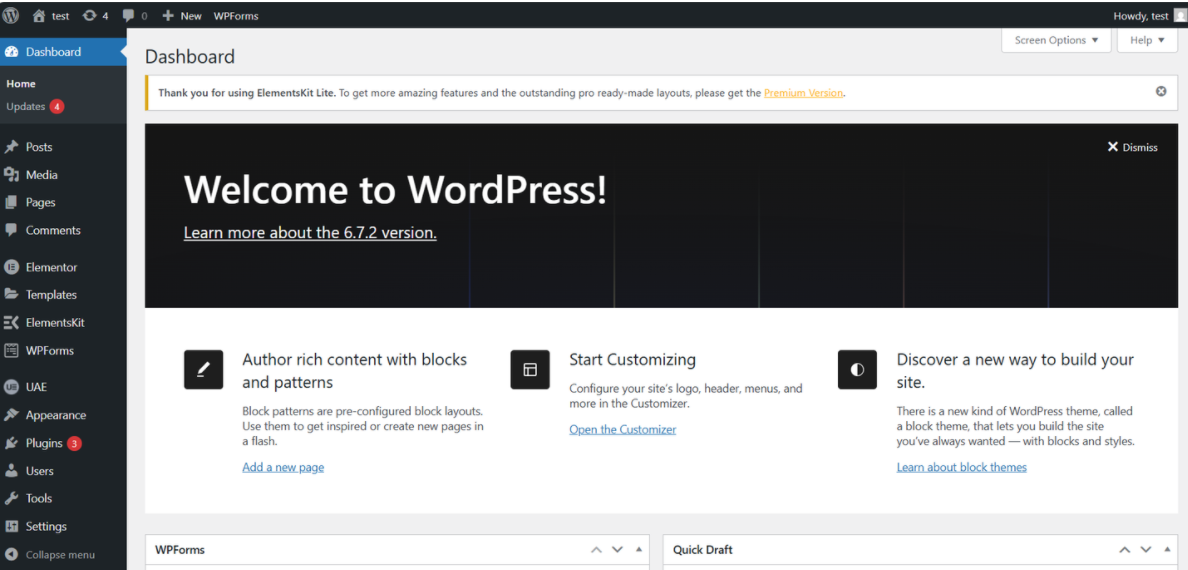Click the red 4 badge next to Updates

point(57,107)
